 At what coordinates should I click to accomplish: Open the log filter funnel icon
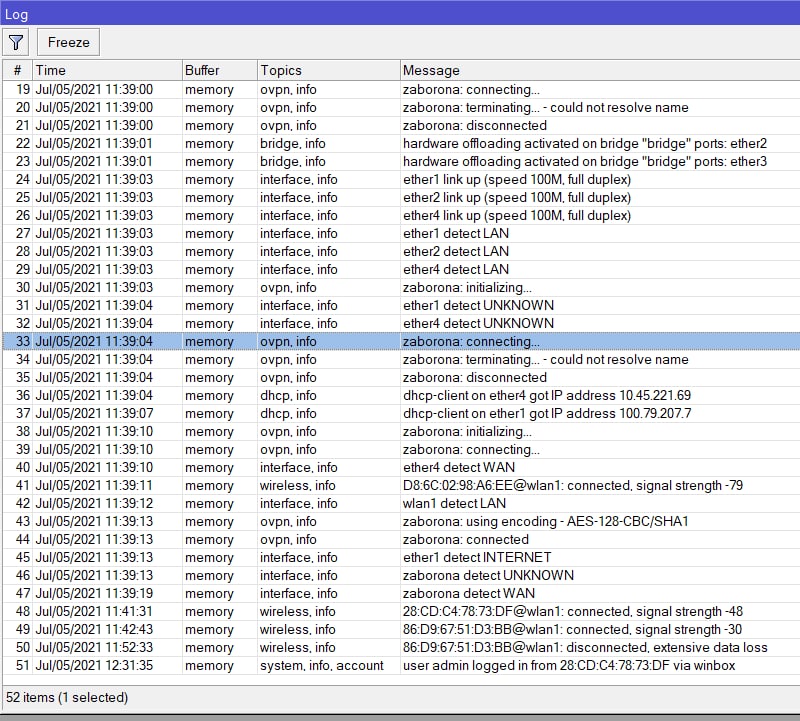pyautogui.click(x=16, y=42)
